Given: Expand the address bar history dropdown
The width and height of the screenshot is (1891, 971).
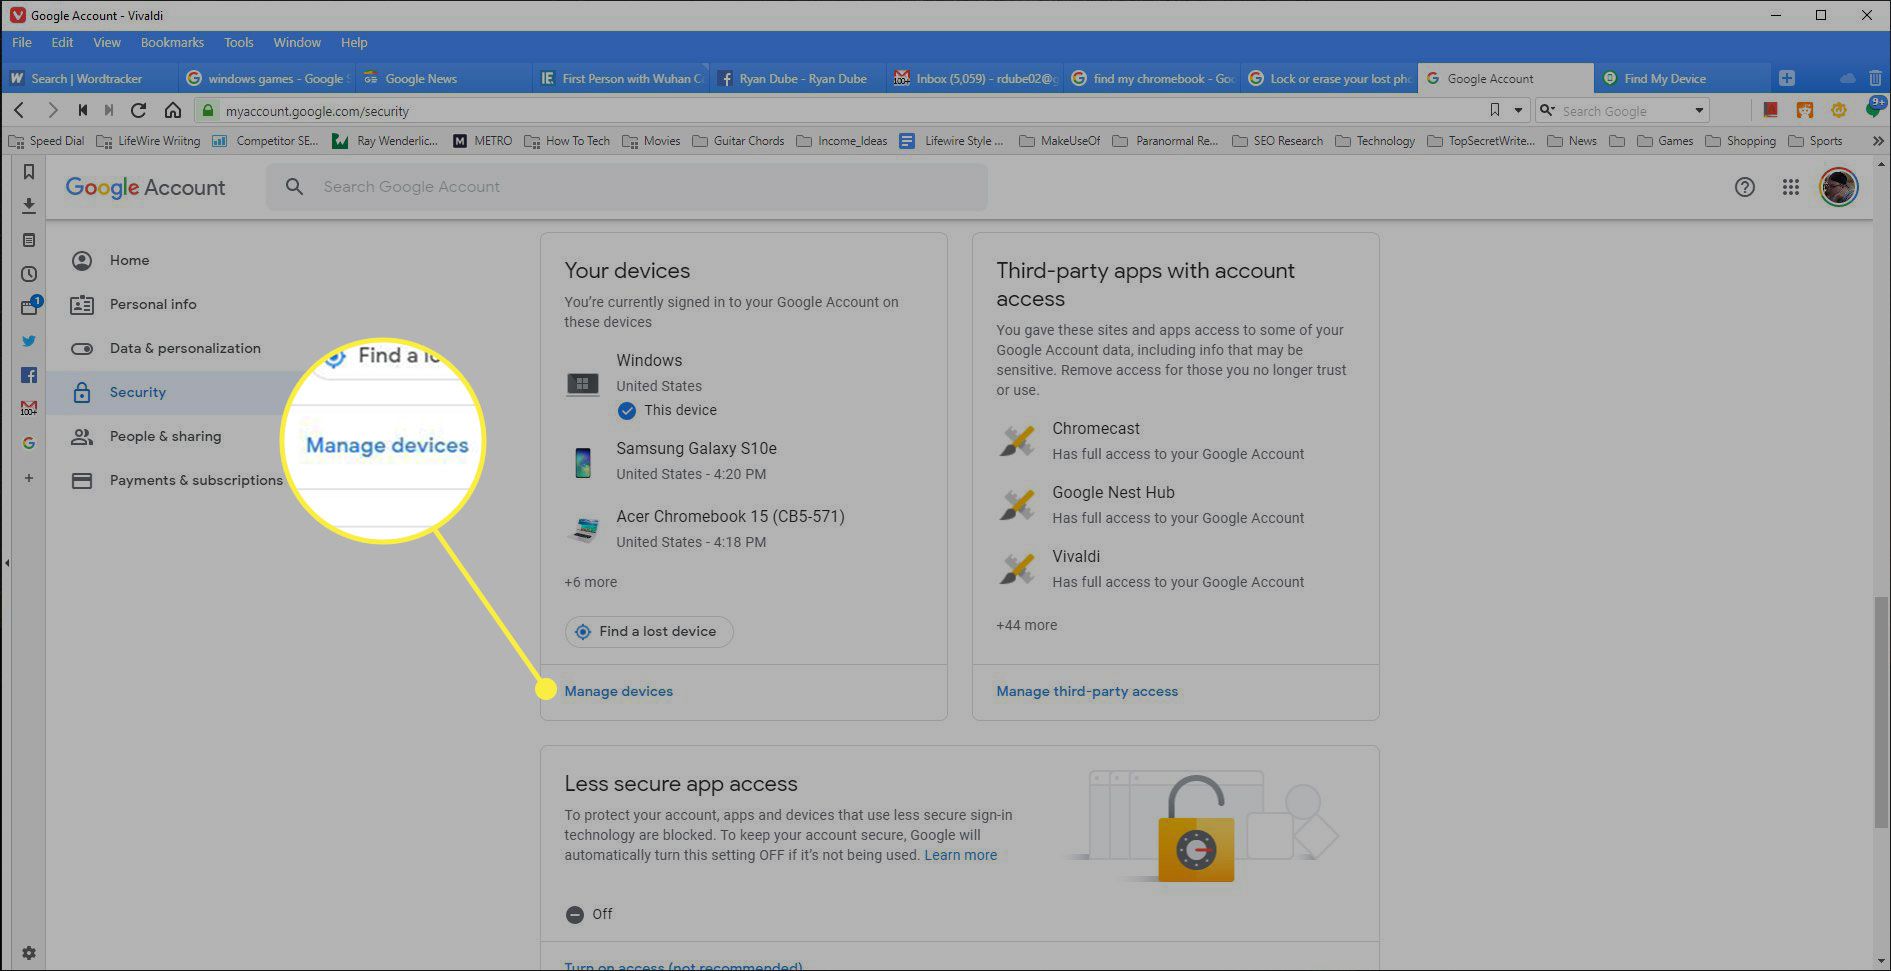Looking at the screenshot, I should pos(1518,110).
